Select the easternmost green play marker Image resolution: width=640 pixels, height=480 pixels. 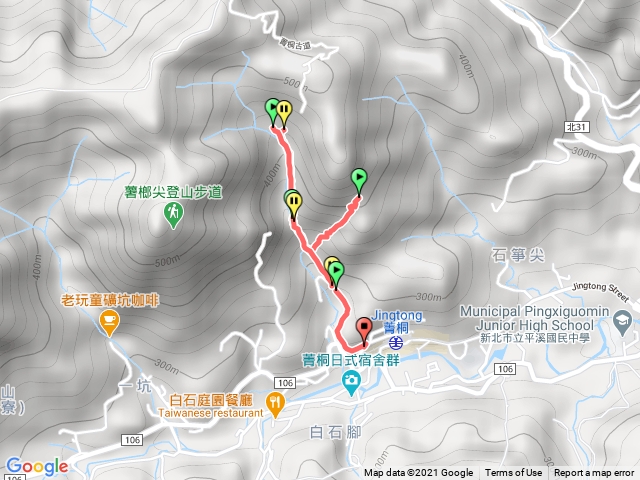tap(359, 180)
